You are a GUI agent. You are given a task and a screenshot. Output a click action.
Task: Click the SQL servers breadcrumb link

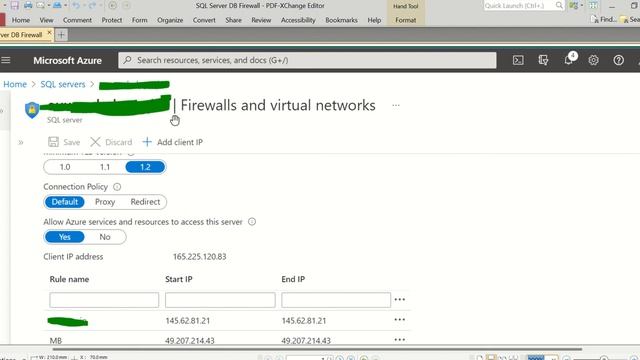(x=63, y=84)
